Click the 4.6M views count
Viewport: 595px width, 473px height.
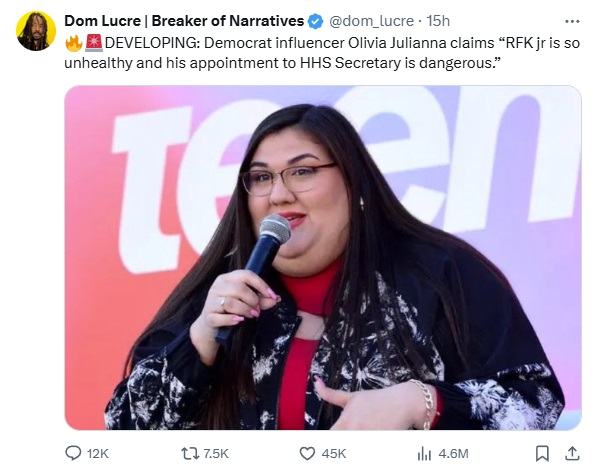[453, 454]
